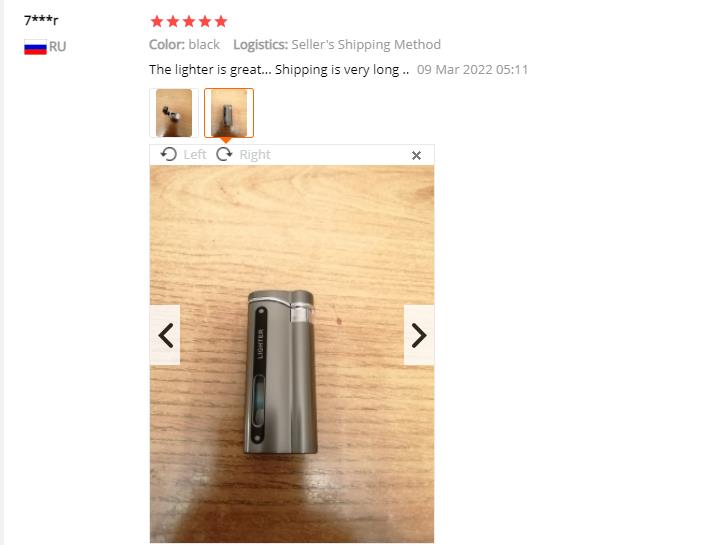Click the enlarged lighter photo
The width and height of the screenshot is (727, 545).
pos(292,354)
